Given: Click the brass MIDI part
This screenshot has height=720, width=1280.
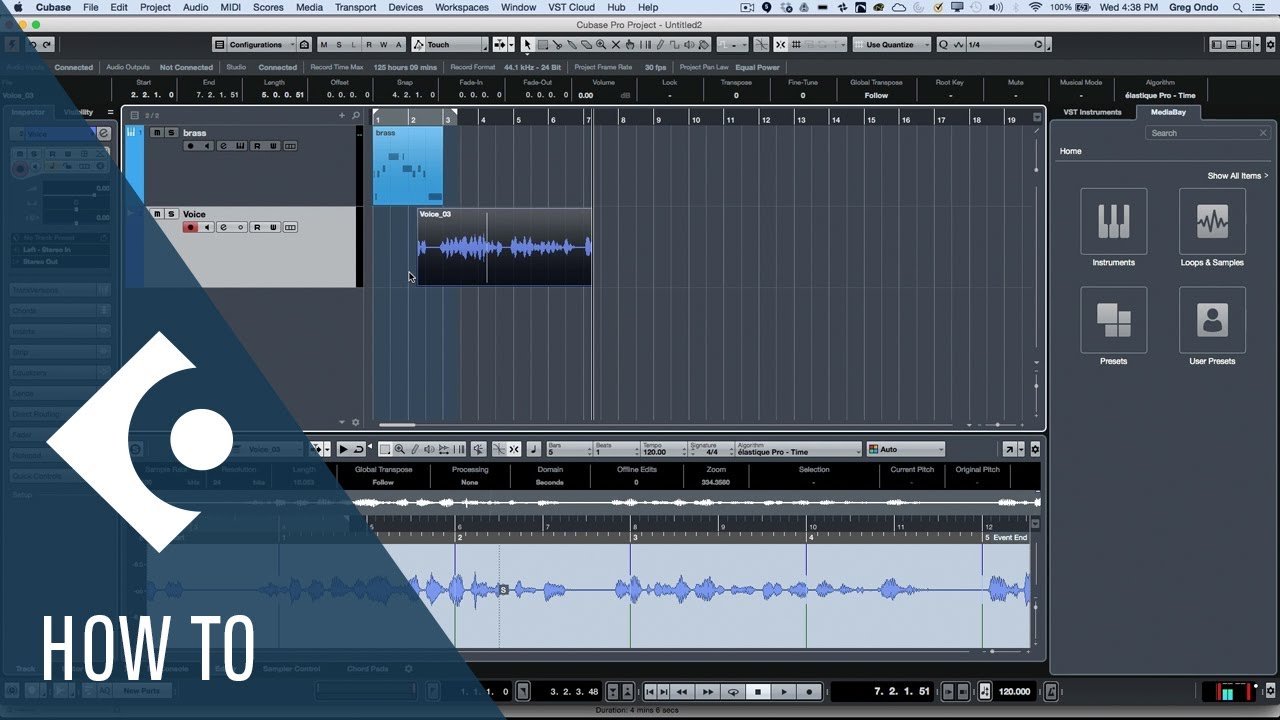Looking at the screenshot, I should point(408,166).
